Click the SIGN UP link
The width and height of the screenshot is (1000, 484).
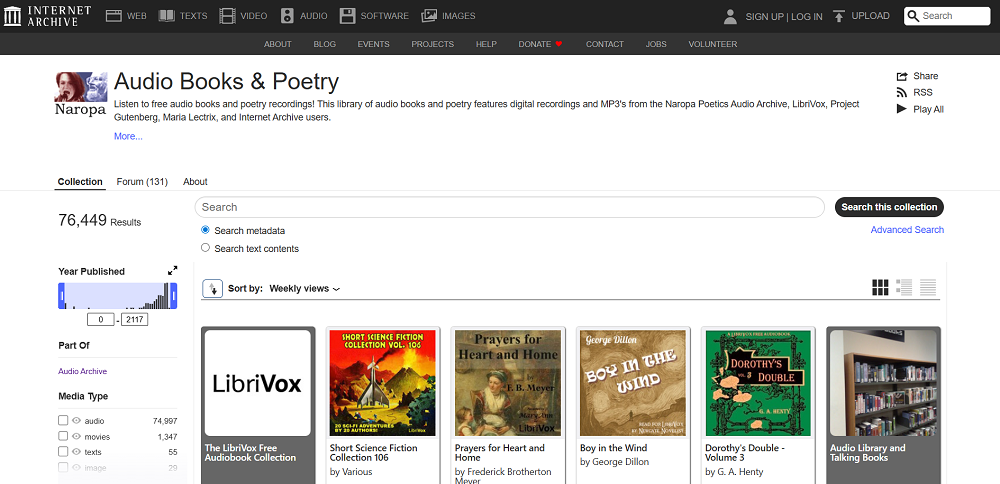[x=764, y=17]
